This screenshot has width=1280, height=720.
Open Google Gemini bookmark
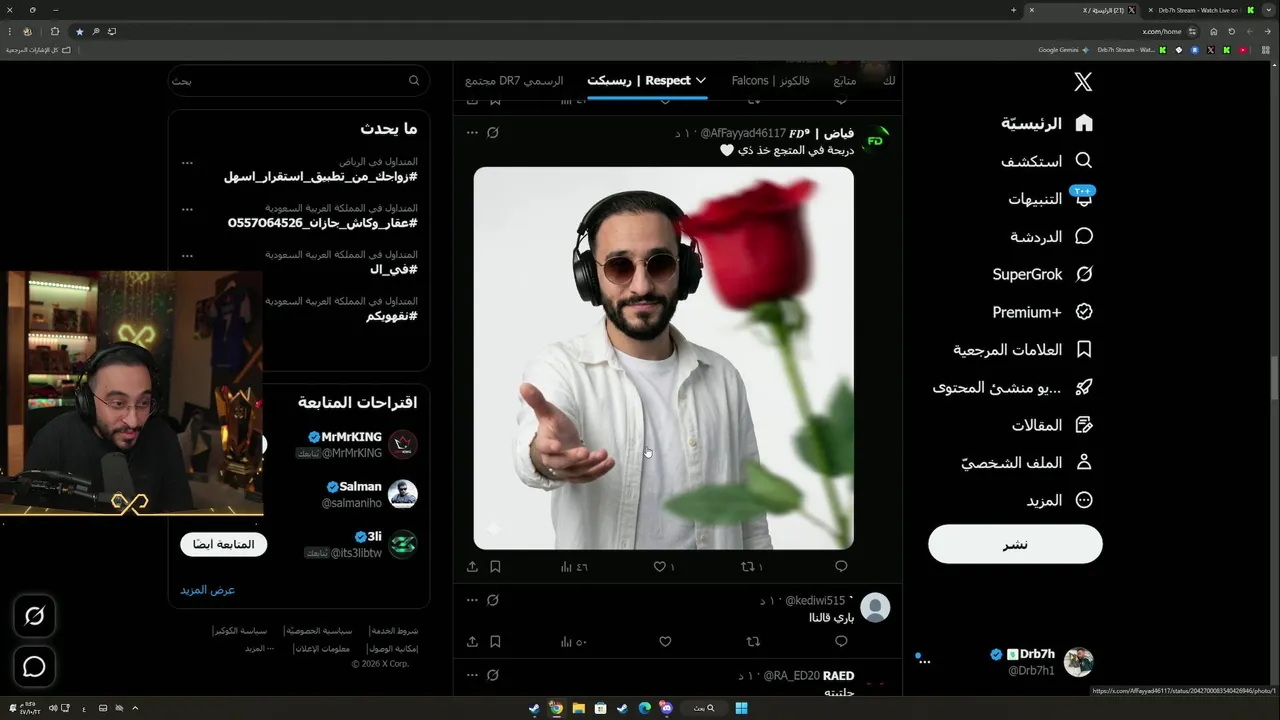coord(1063,49)
